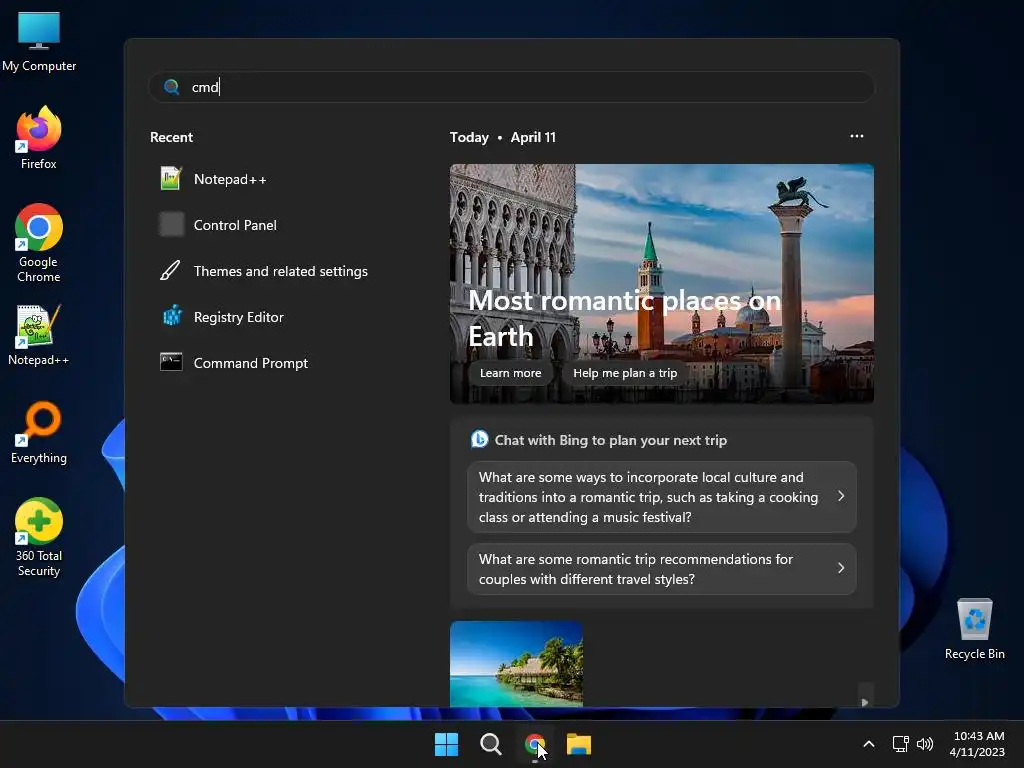
Task: Open the three-dot menu beside Today April 11
Action: point(857,136)
